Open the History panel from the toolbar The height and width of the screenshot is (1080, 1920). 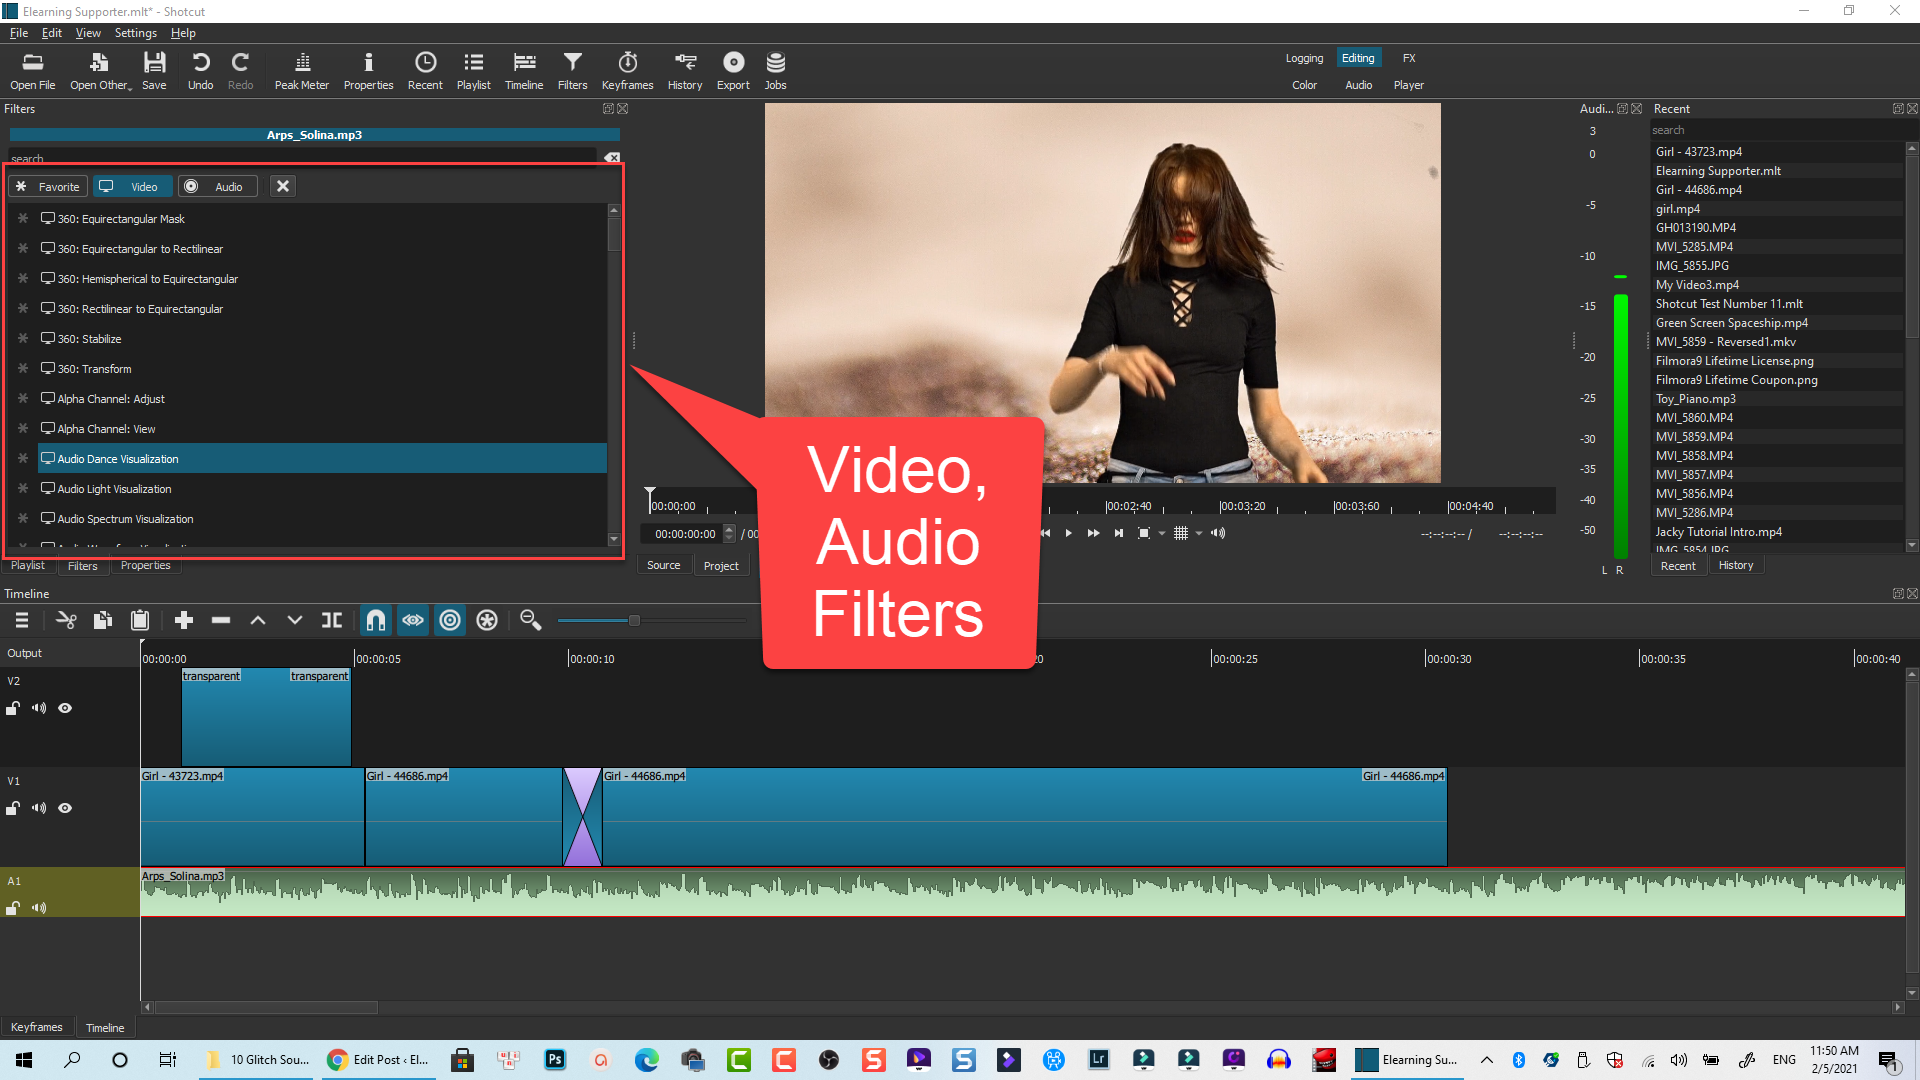tap(684, 70)
